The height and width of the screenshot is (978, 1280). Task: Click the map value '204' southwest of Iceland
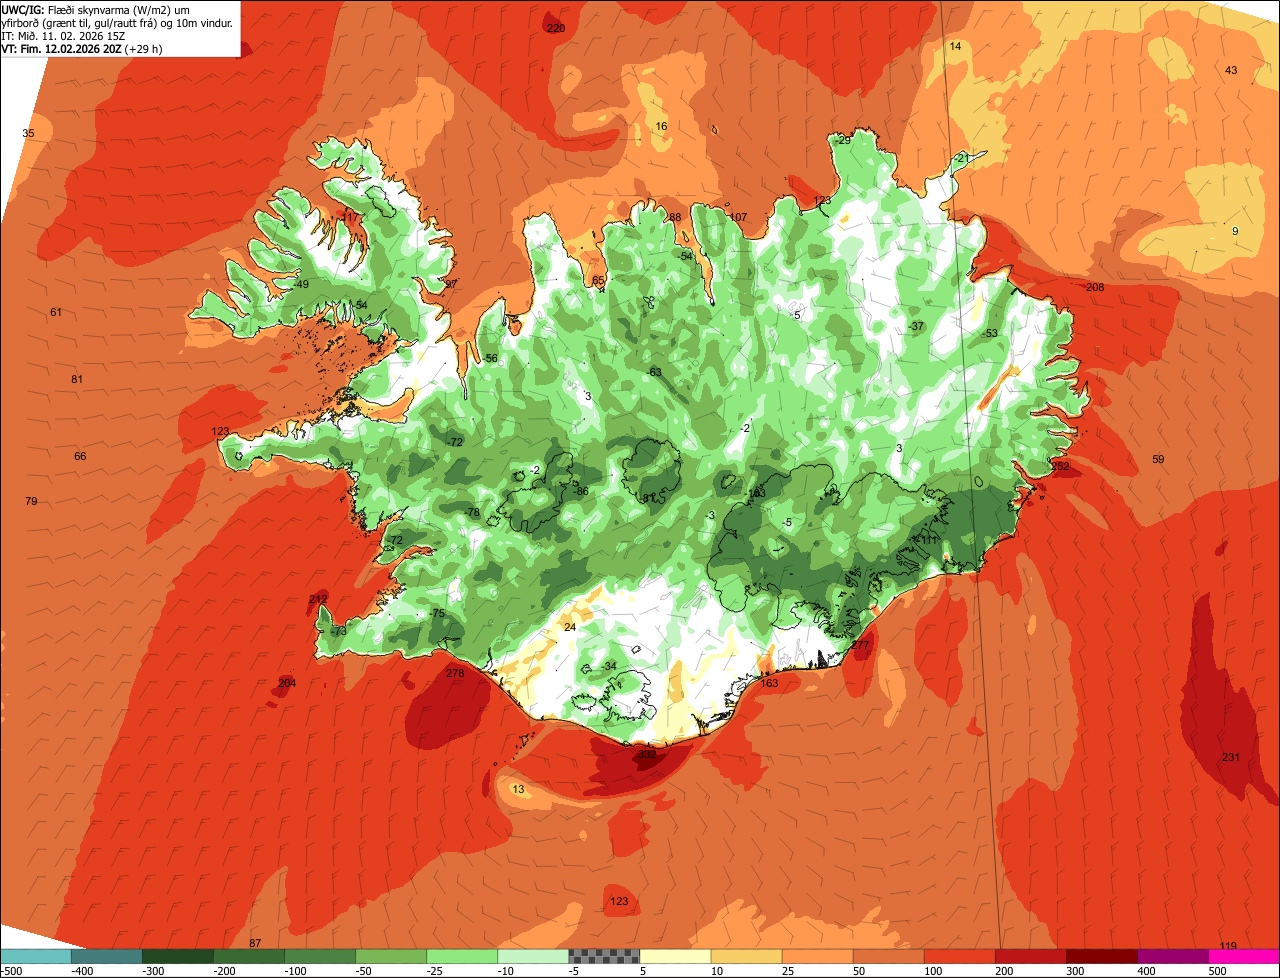pyautogui.click(x=287, y=683)
